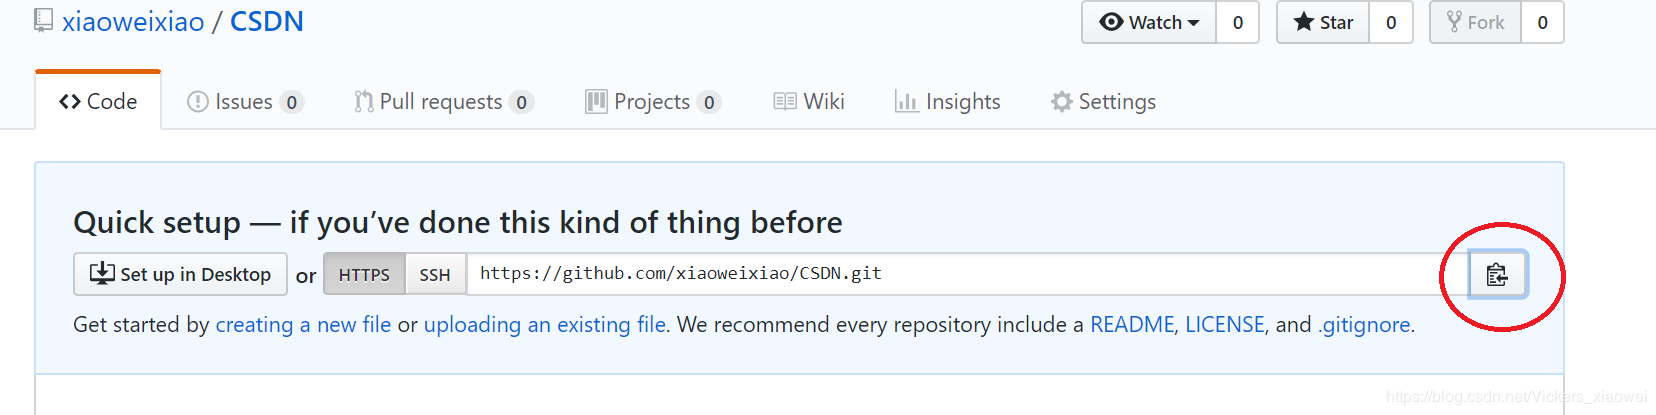This screenshot has height=415, width=1656.
Task: Click Set up in Desktop button
Action: coord(181,274)
